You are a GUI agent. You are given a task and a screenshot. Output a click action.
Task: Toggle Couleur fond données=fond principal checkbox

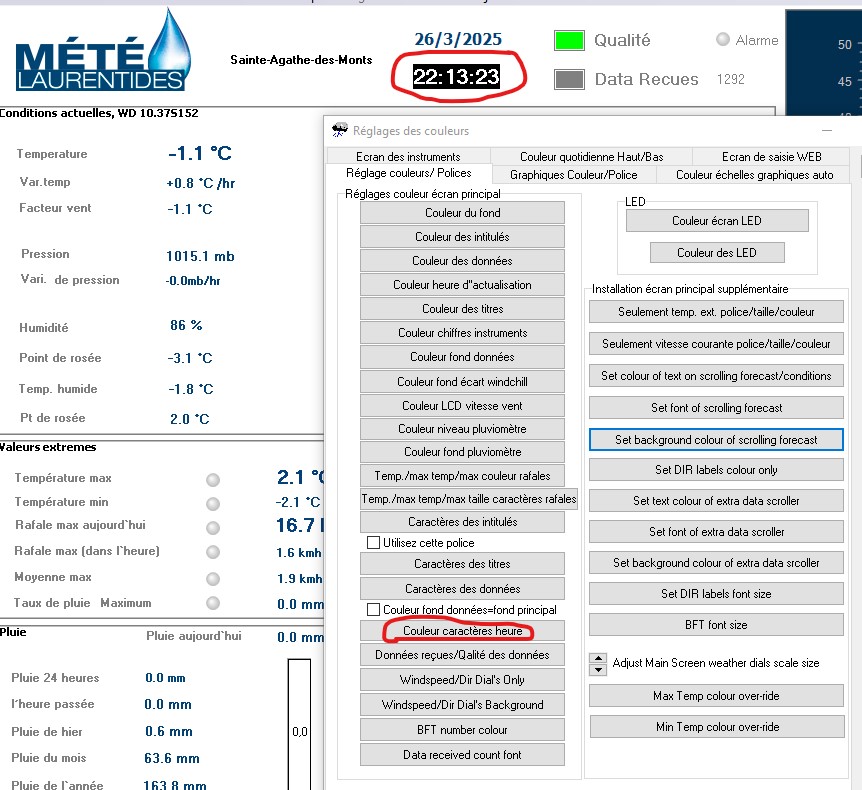(373, 610)
